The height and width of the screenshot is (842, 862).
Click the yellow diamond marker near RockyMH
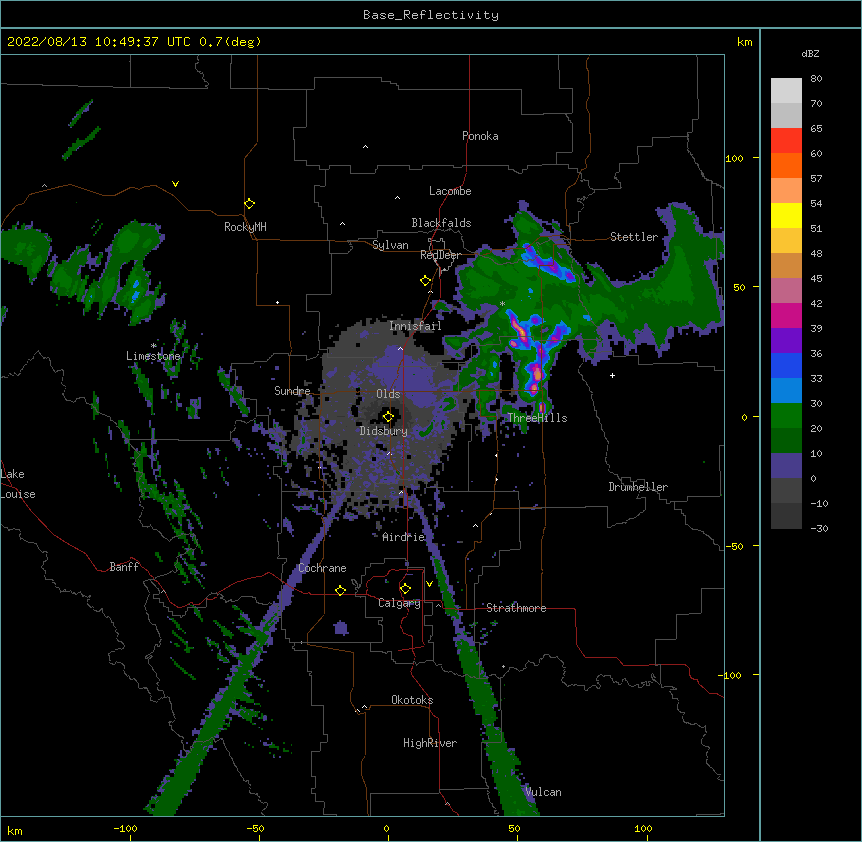tap(249, 204)
